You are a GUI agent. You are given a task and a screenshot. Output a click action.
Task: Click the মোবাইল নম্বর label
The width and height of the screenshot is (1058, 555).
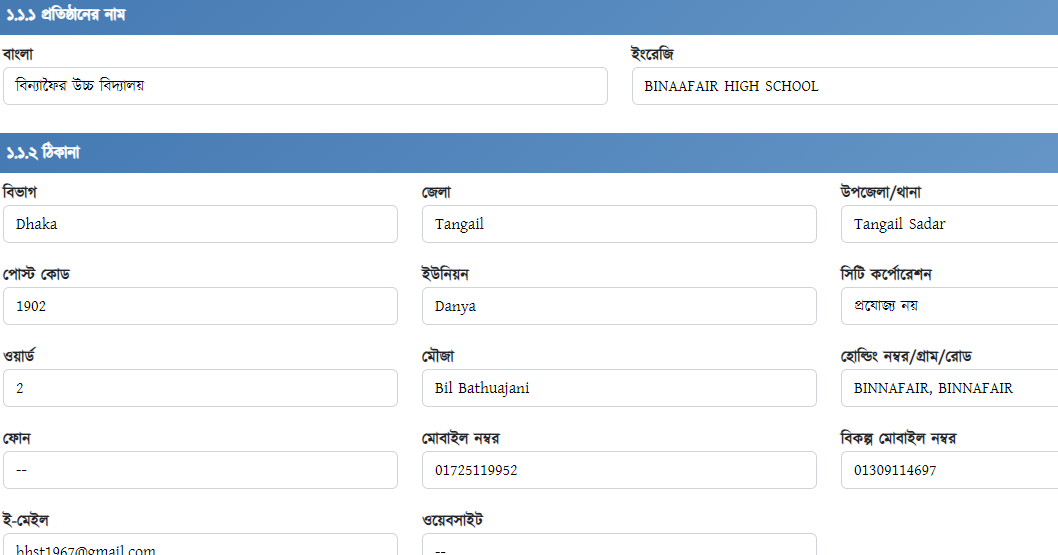pos(461,438)
